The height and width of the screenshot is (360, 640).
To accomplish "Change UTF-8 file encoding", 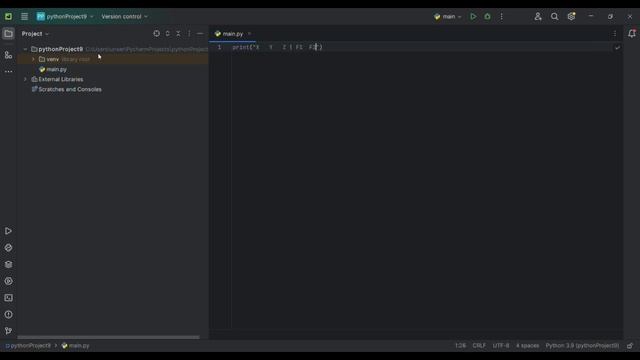I will coord(501,346).
